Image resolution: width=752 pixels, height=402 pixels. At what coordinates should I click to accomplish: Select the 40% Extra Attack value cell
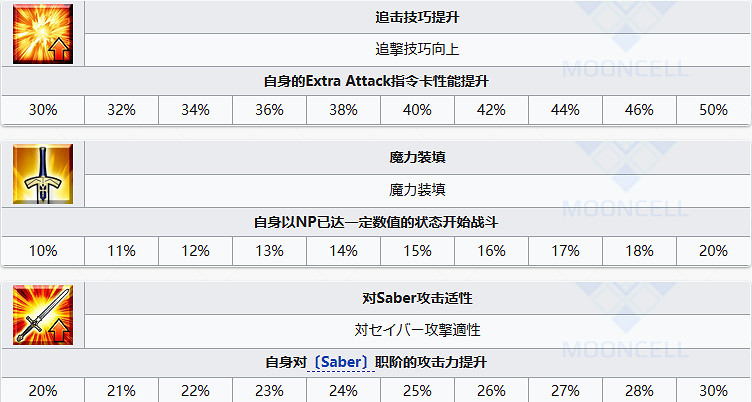[x=417, y=110]
